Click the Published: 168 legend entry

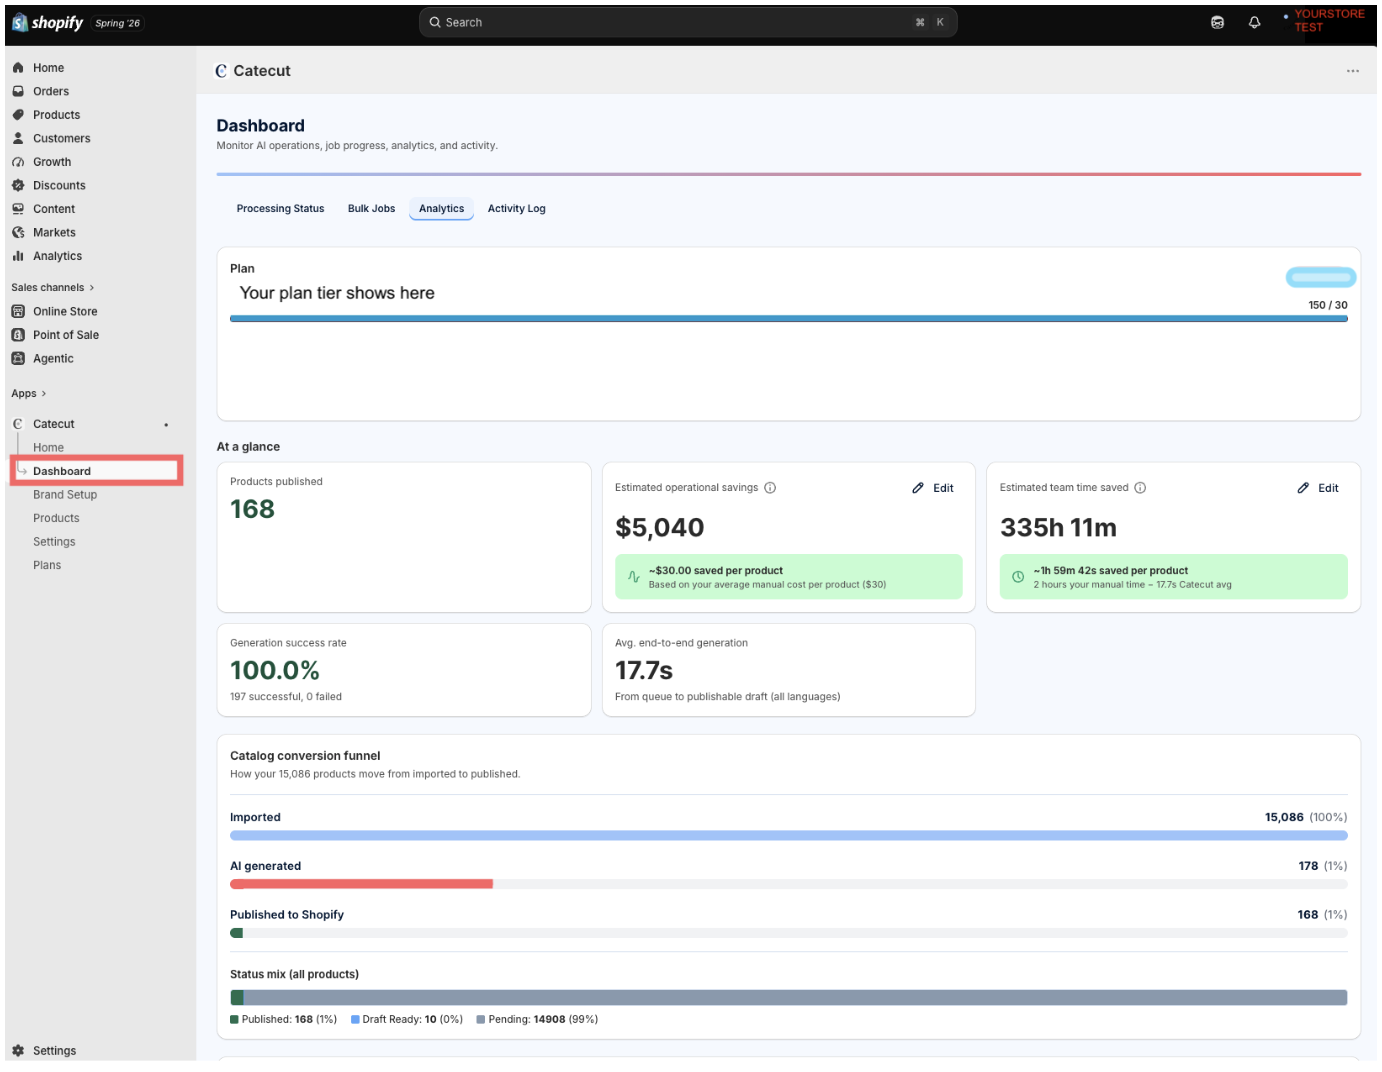point(283,1020)
